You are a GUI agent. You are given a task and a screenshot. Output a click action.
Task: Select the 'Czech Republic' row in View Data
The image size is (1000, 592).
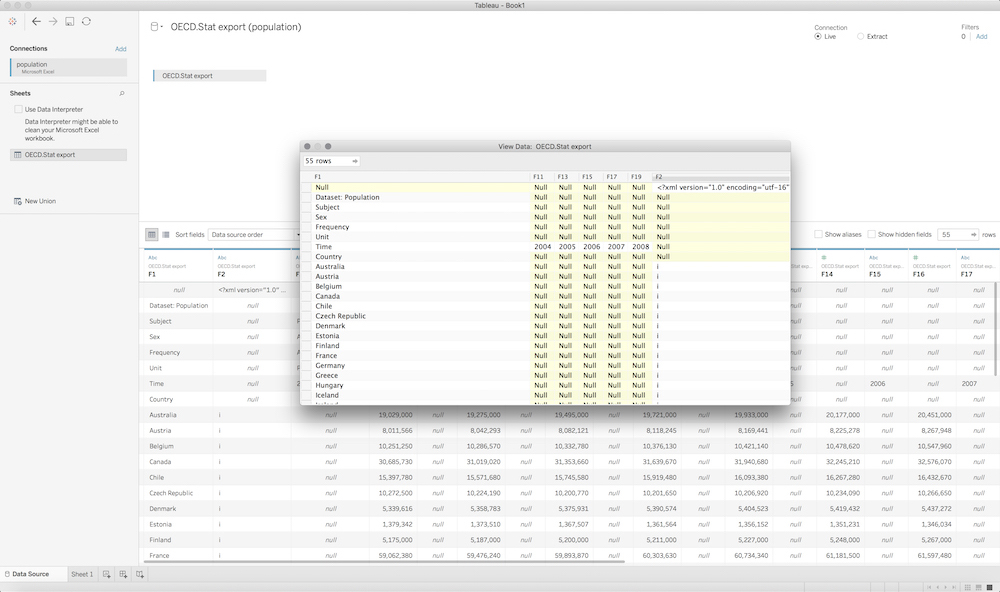point(545,316)
